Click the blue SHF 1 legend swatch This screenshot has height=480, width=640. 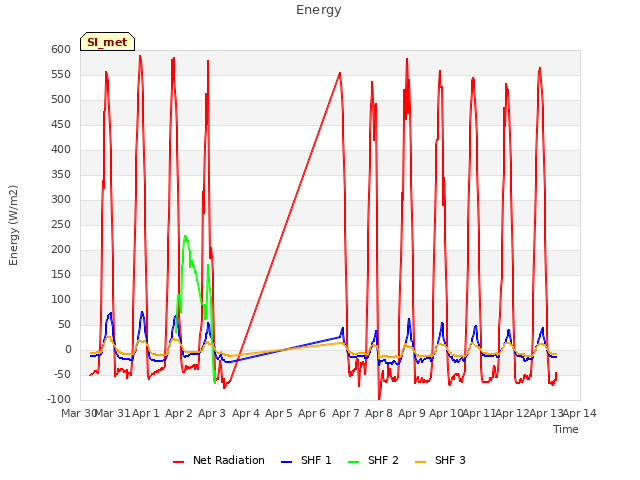coord(287,462)
